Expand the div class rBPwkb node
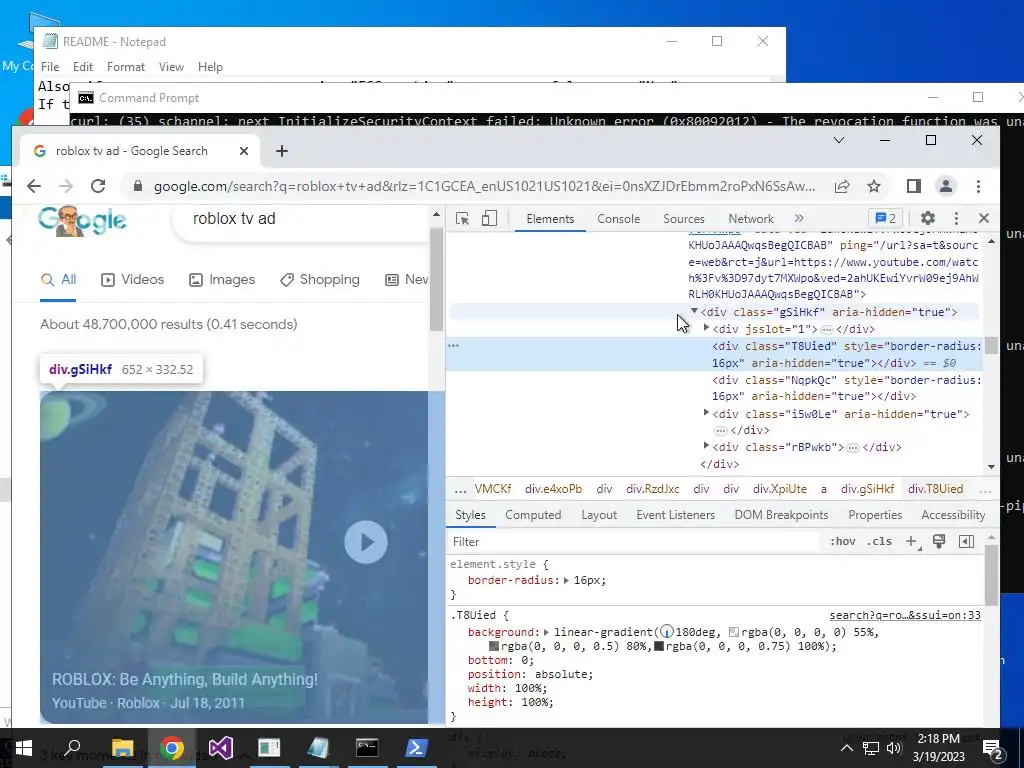Screen dimensions: 1024x768 click(x=706, y=446)
